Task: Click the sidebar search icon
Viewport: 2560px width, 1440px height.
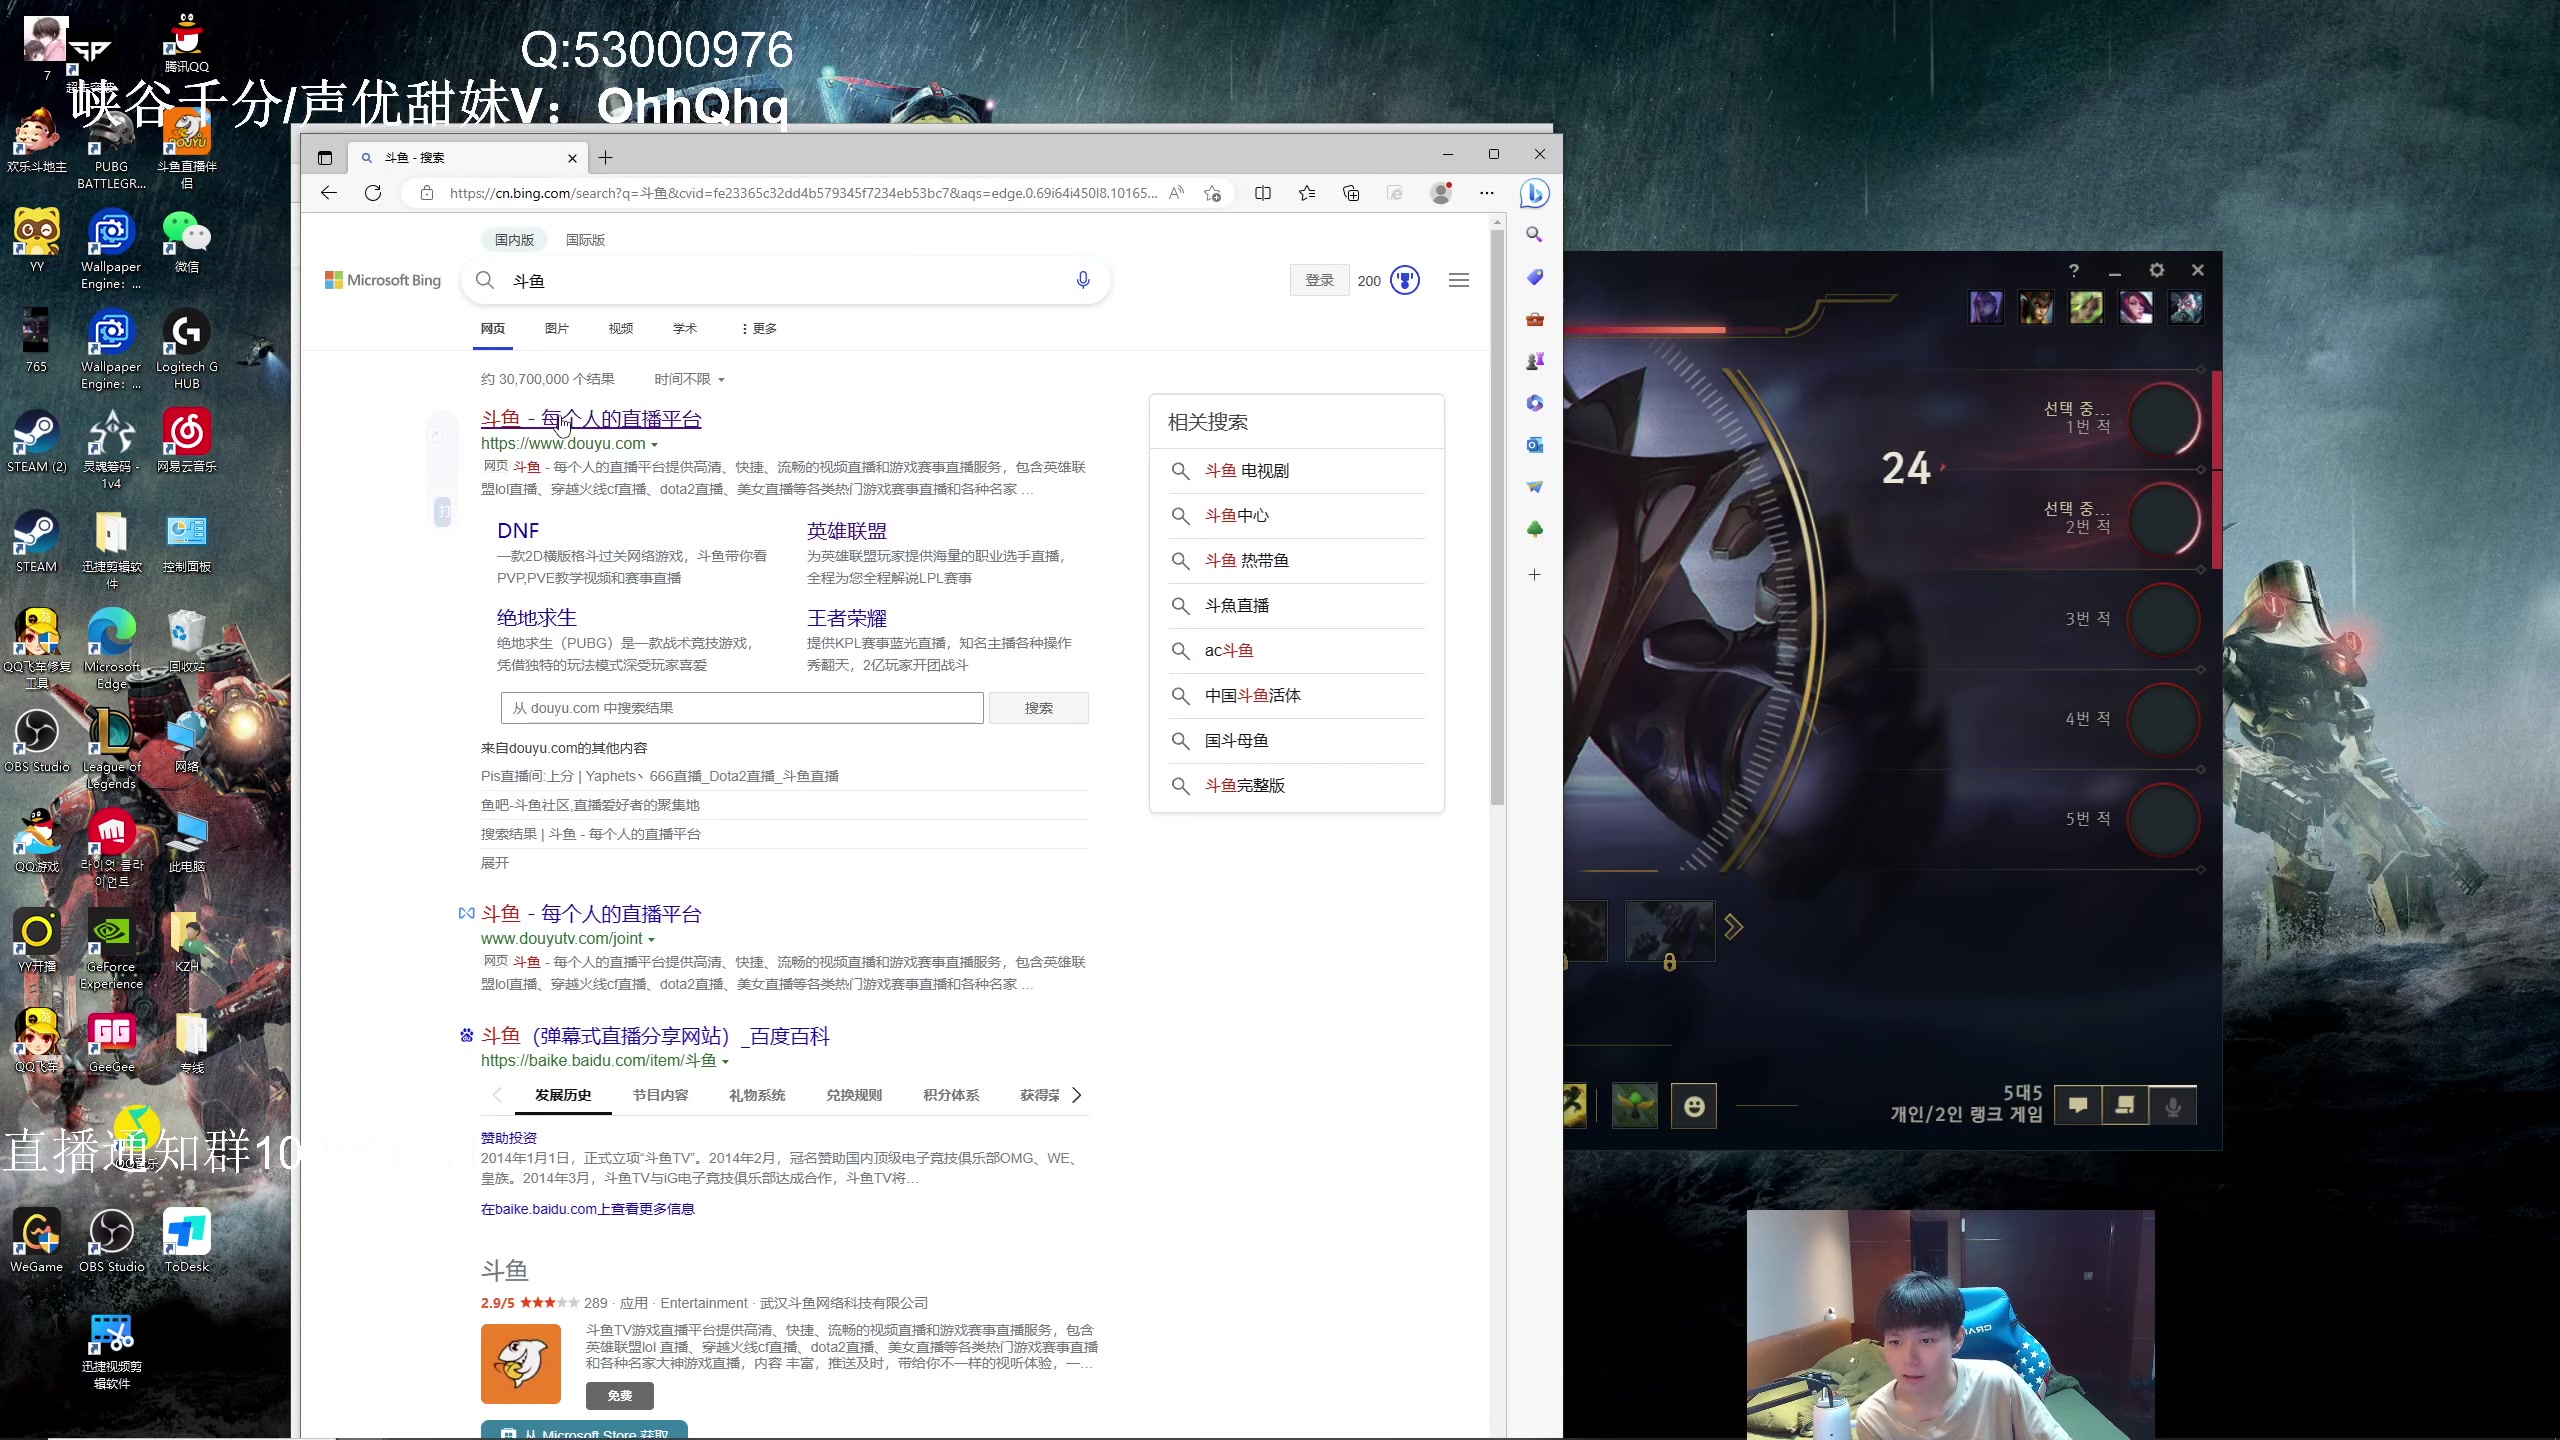Action: (1534, 235)
